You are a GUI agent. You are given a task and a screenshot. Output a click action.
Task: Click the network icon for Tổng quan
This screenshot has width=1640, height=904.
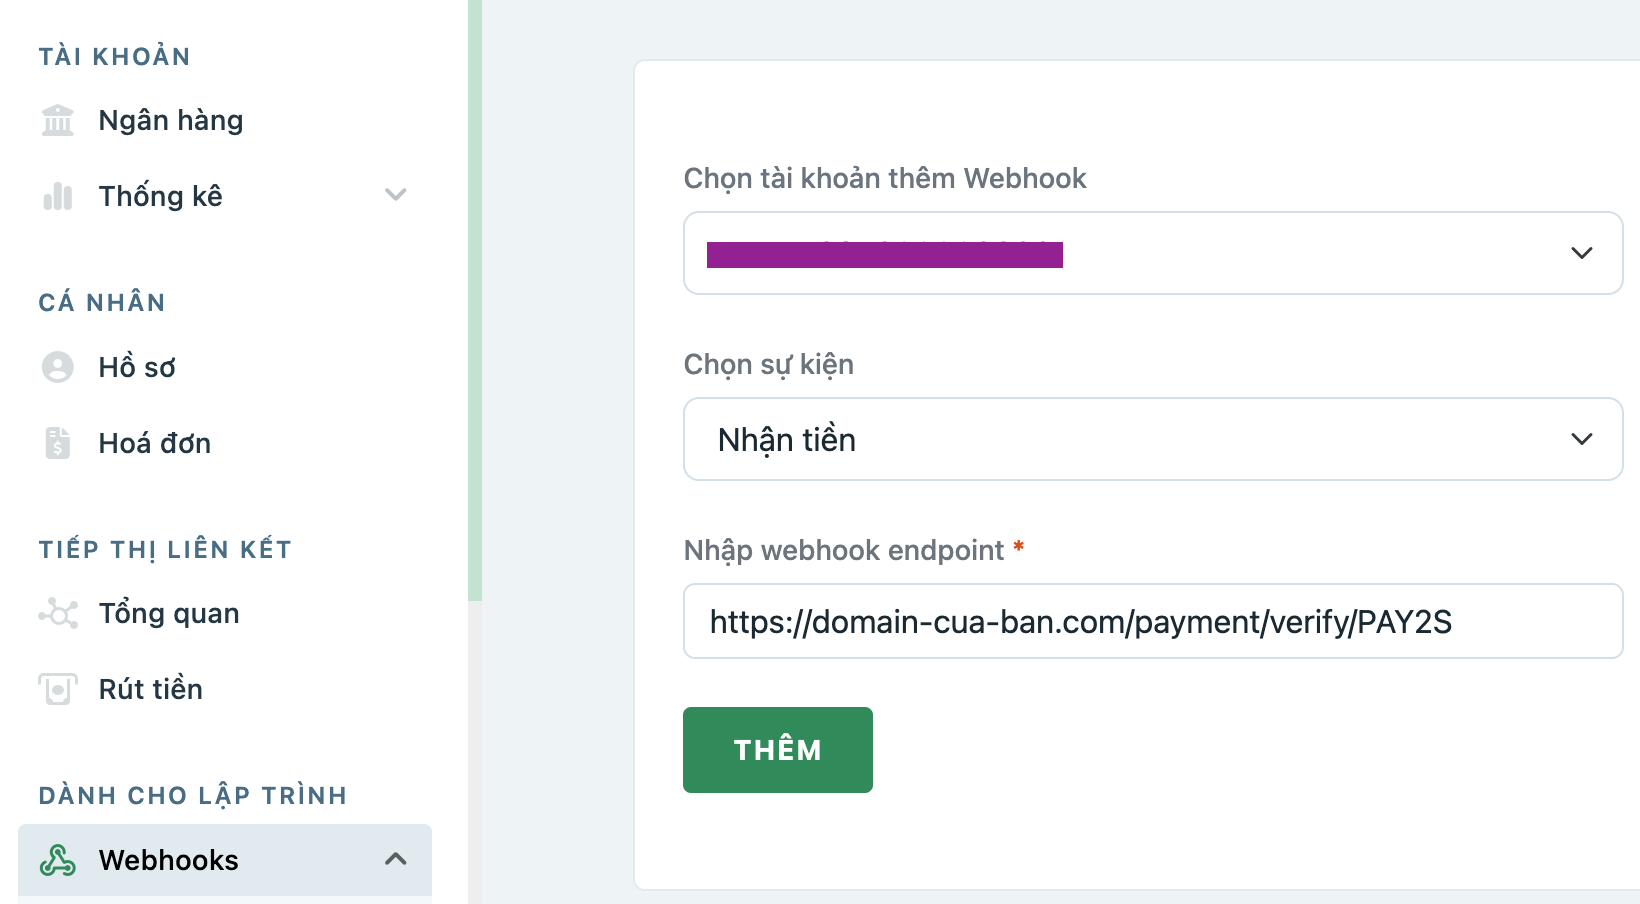[58, 613]
